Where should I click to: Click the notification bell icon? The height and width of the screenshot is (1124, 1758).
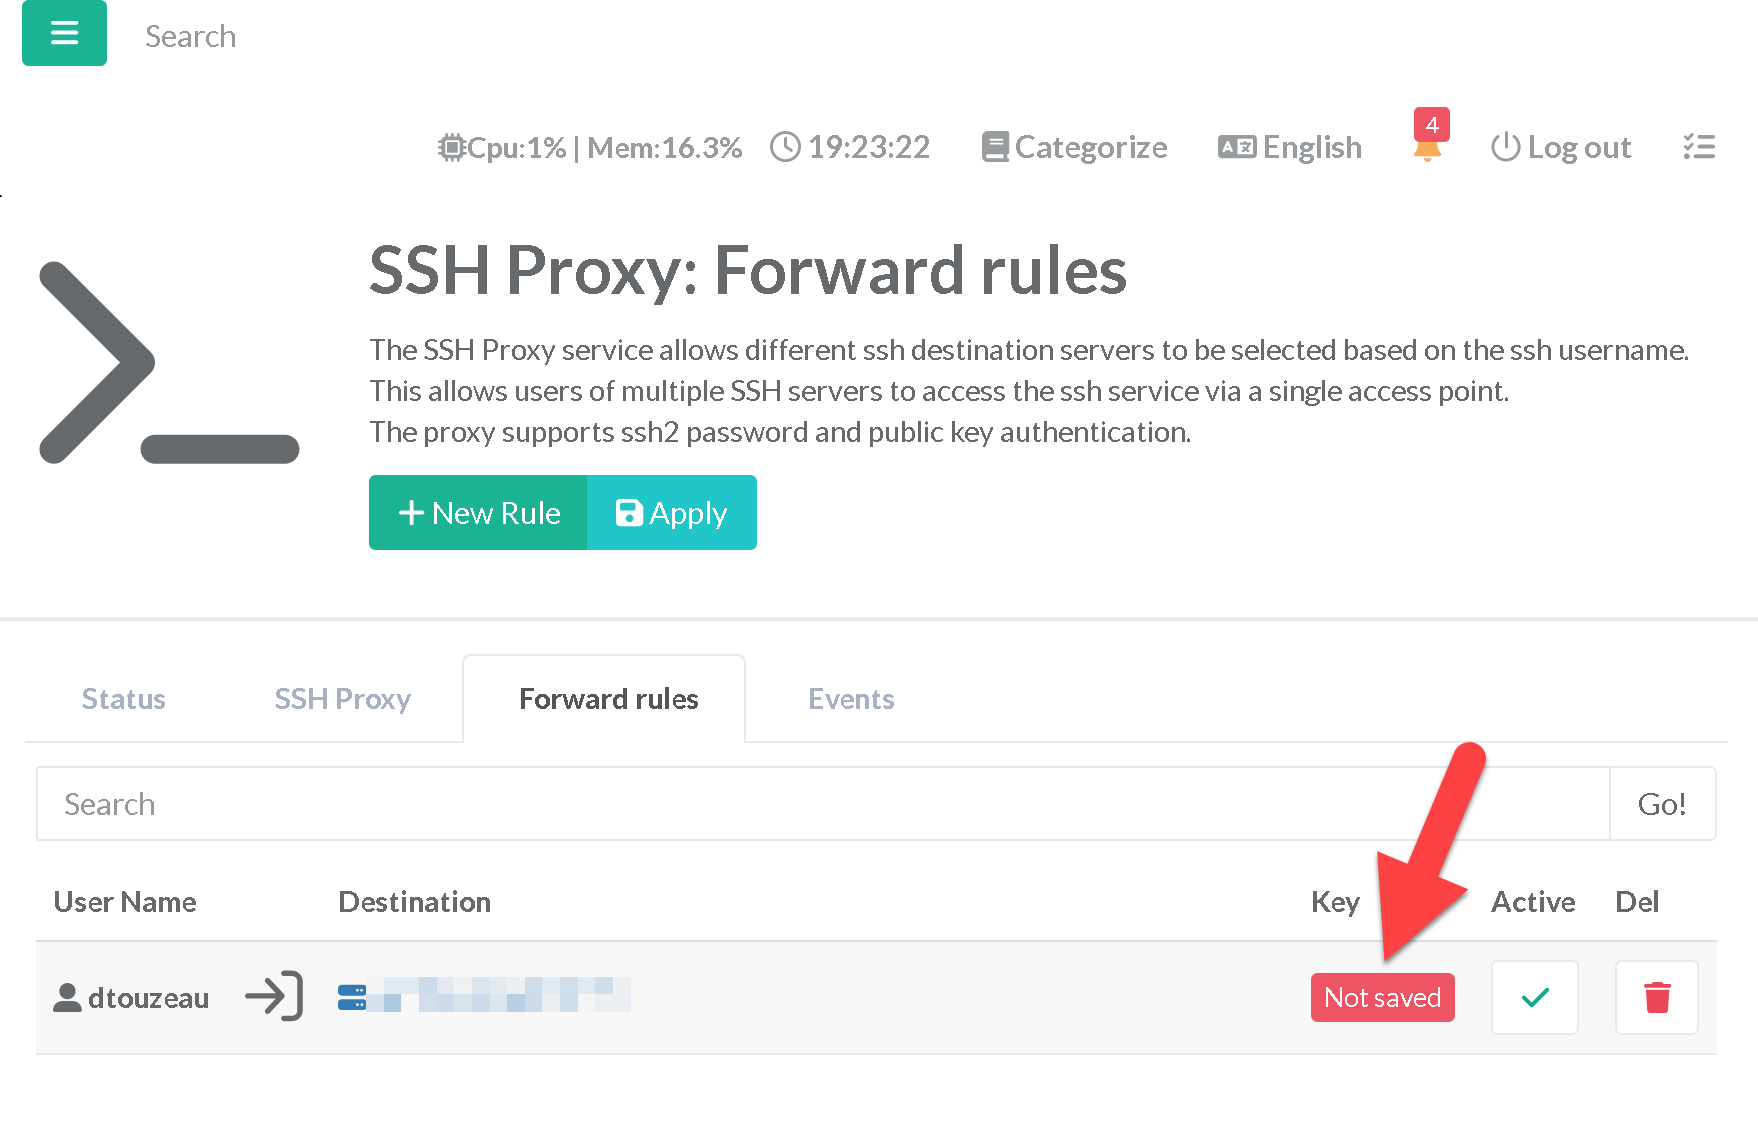pos(1427,149)
